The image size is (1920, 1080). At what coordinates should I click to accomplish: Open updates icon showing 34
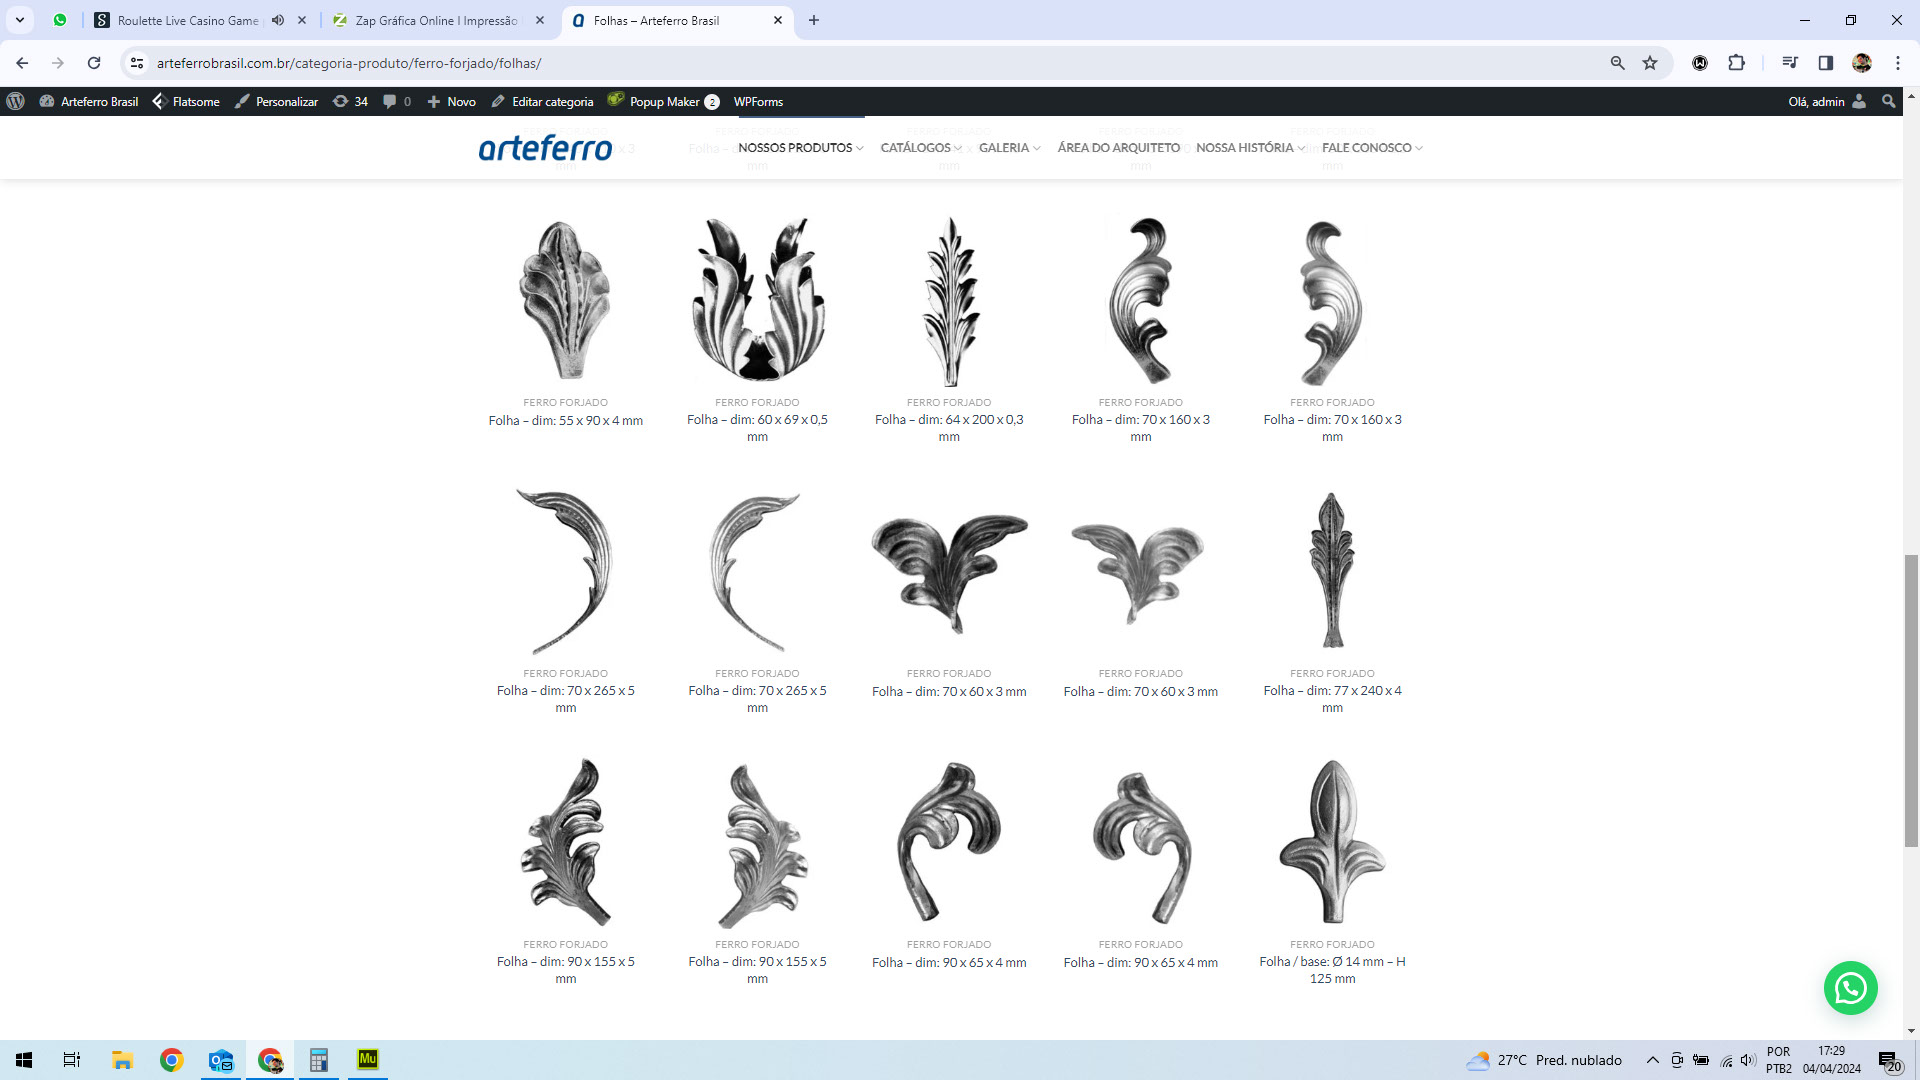[x=350, y=101]
